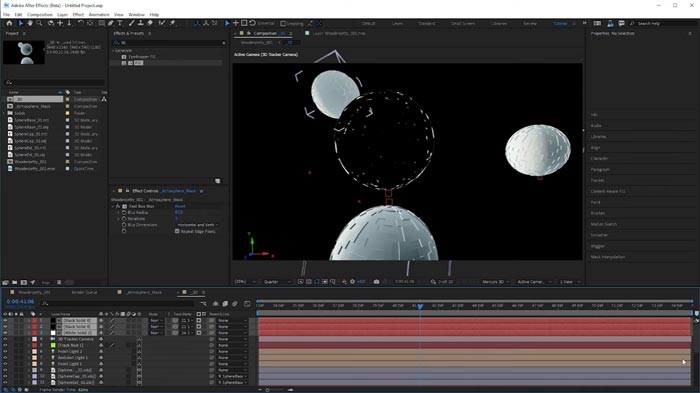Click label color swatch of Point Light 2
This screenshot has width=700, height=393.
(x=34, y=352)
